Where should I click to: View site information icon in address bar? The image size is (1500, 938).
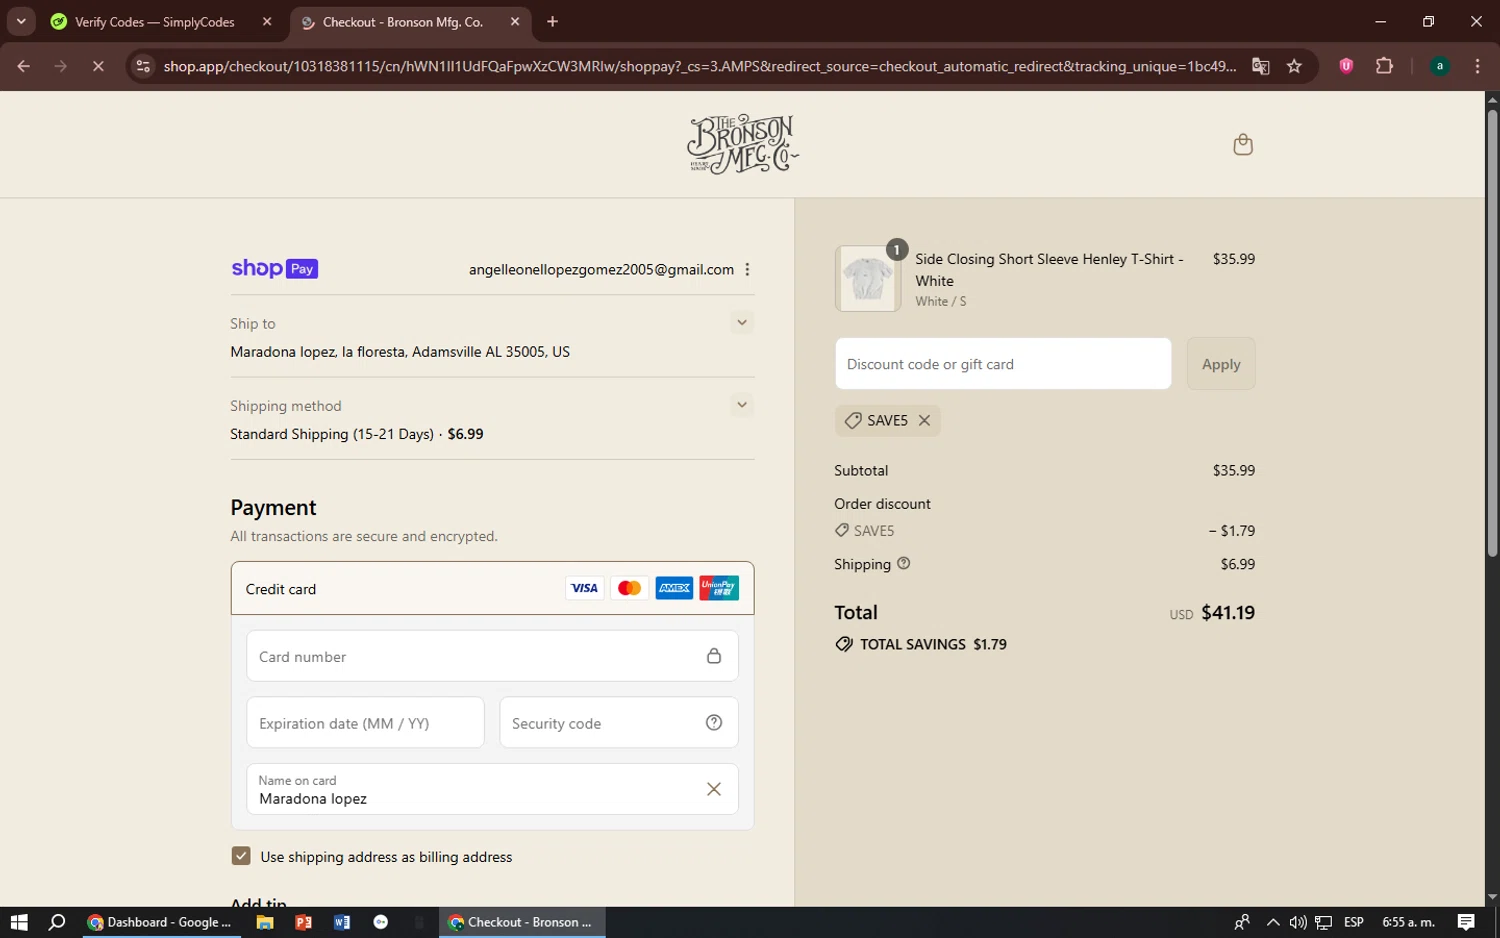pyautogui.click(x=143, y=66)
